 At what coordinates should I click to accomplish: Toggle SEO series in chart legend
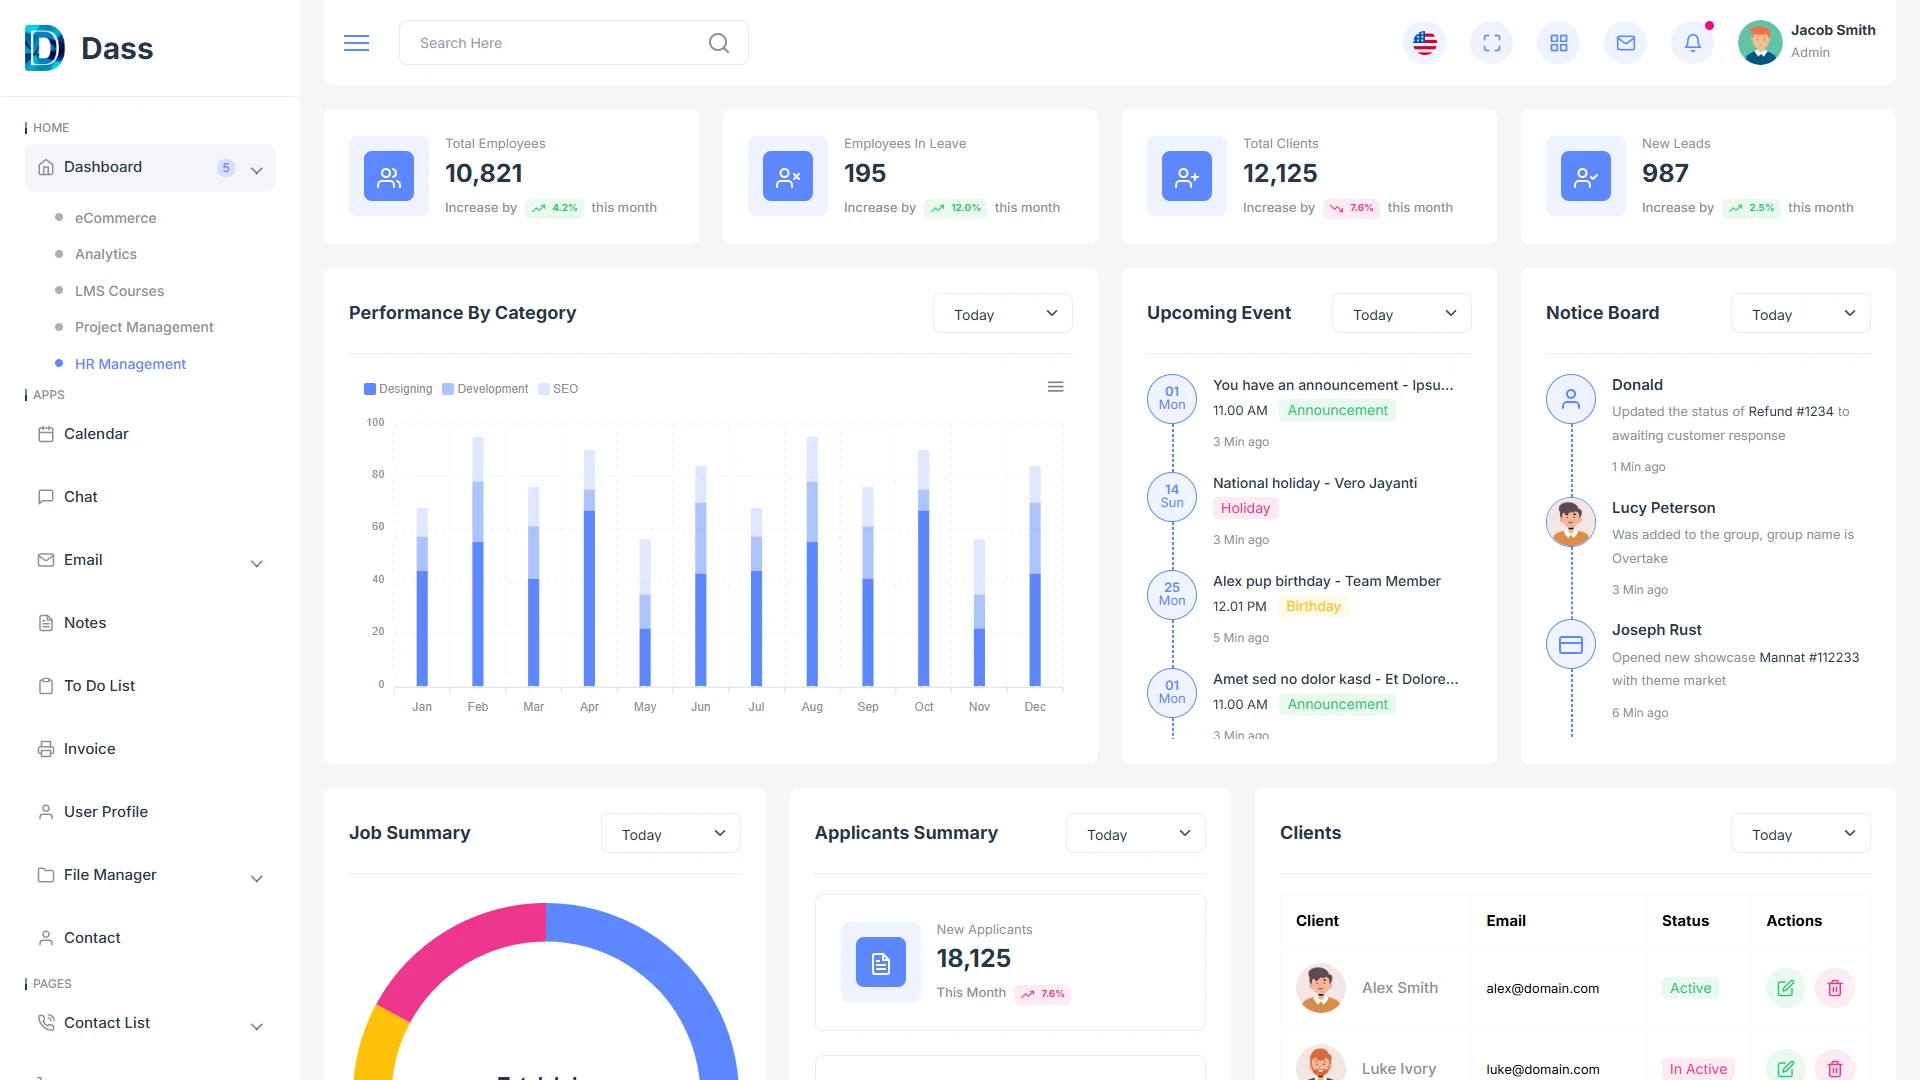click(x=558, y=389)
